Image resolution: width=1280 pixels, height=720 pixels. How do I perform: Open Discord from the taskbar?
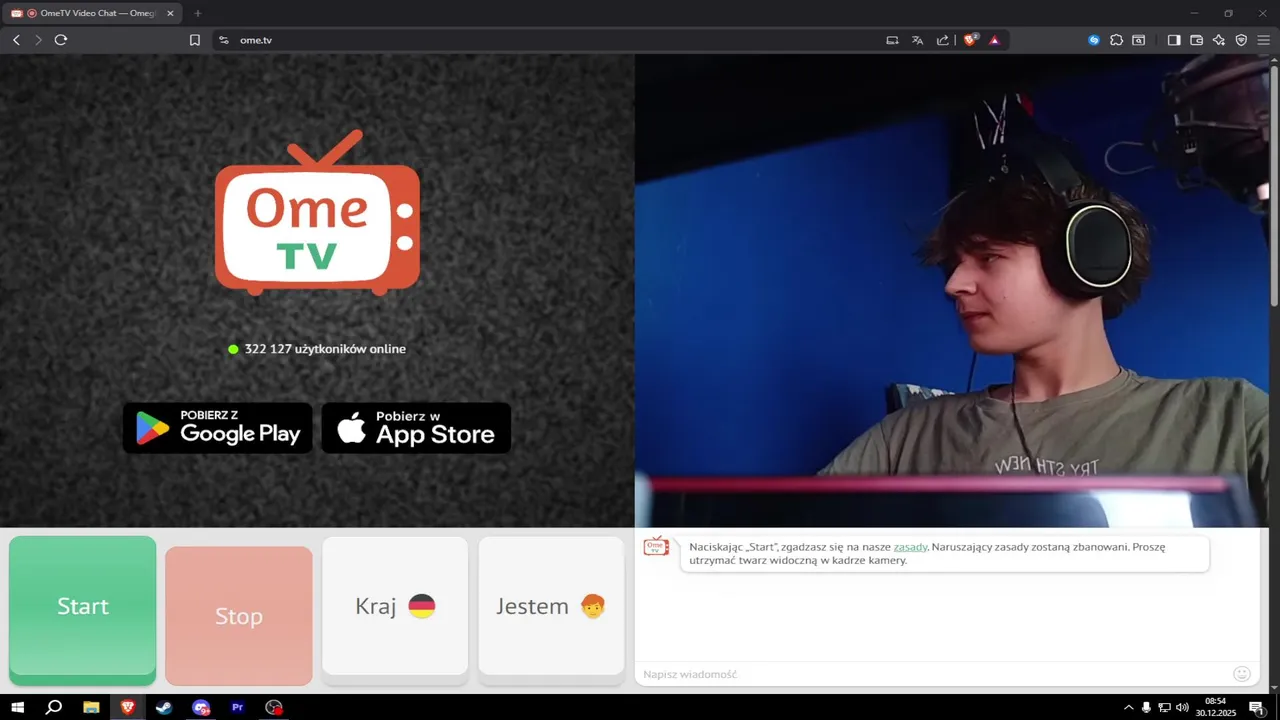coord(201,707)
